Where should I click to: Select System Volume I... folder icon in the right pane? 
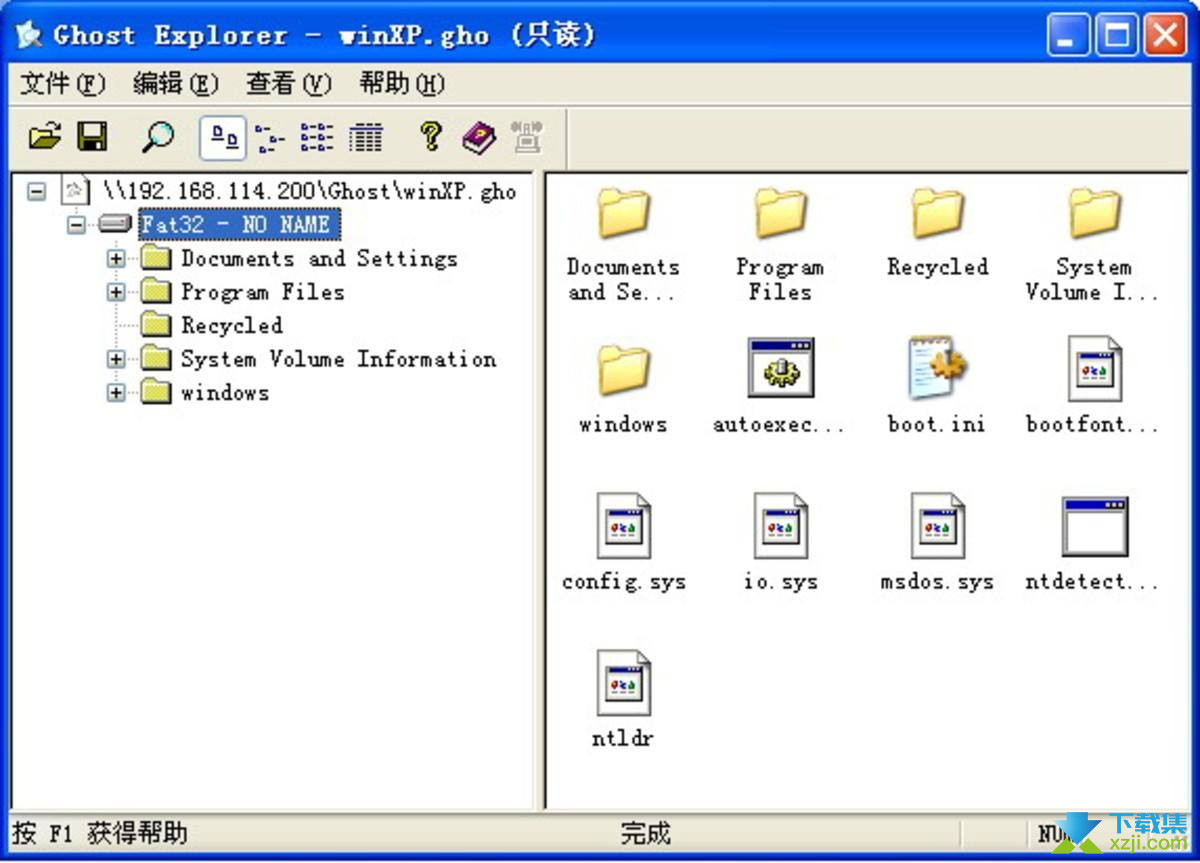[x=1094, y=213]
